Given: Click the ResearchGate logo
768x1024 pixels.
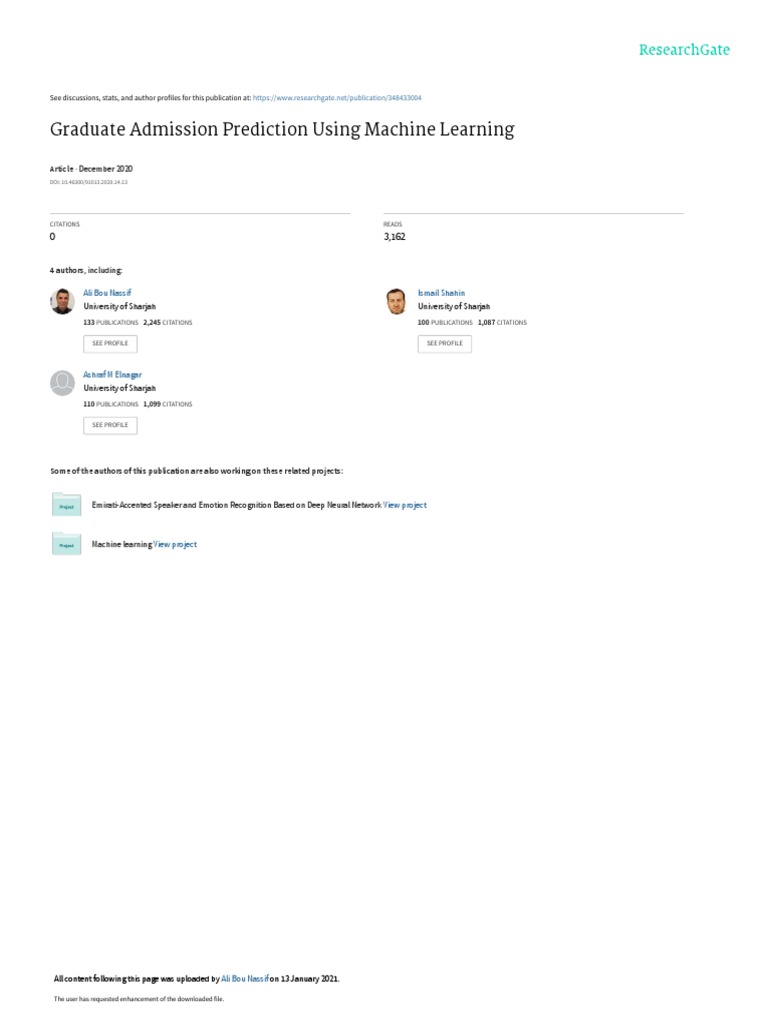Looking at the screenshot, I should [x=684, y=49].
